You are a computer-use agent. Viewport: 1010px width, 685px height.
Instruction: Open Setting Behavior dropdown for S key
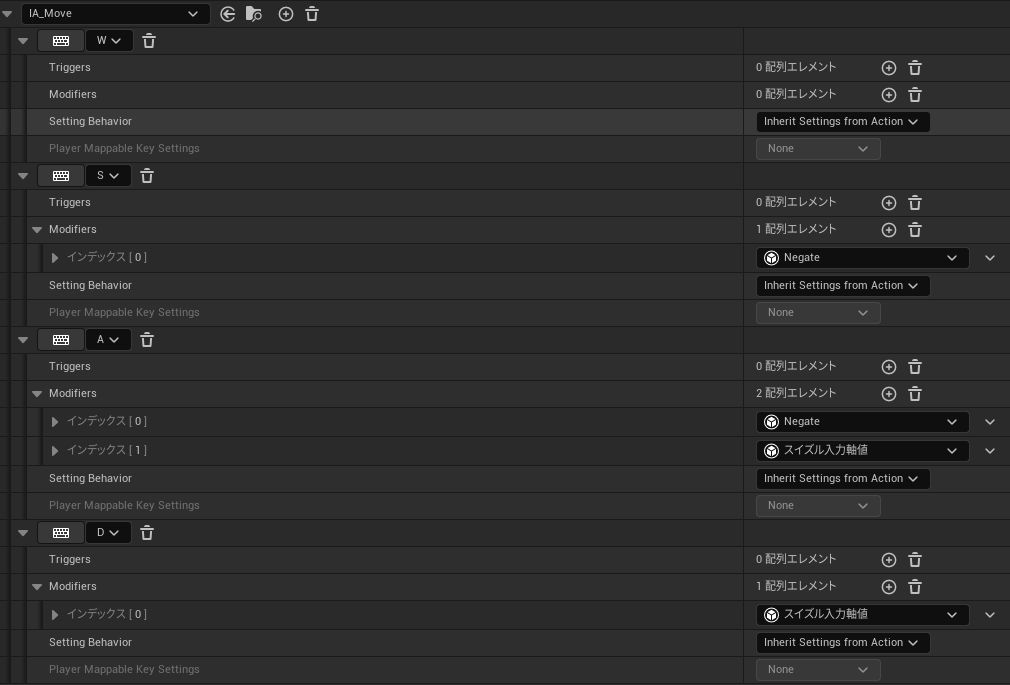[843, 285]
